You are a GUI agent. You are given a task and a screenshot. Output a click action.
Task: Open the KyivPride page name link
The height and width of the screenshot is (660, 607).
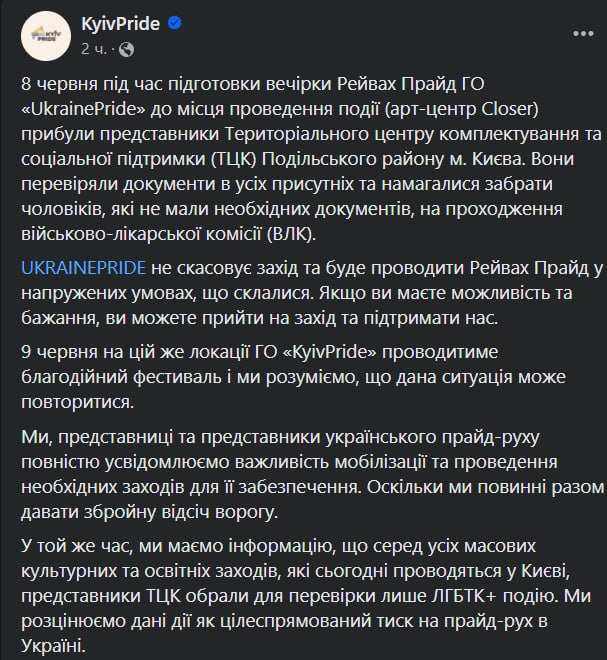point(115,24)
